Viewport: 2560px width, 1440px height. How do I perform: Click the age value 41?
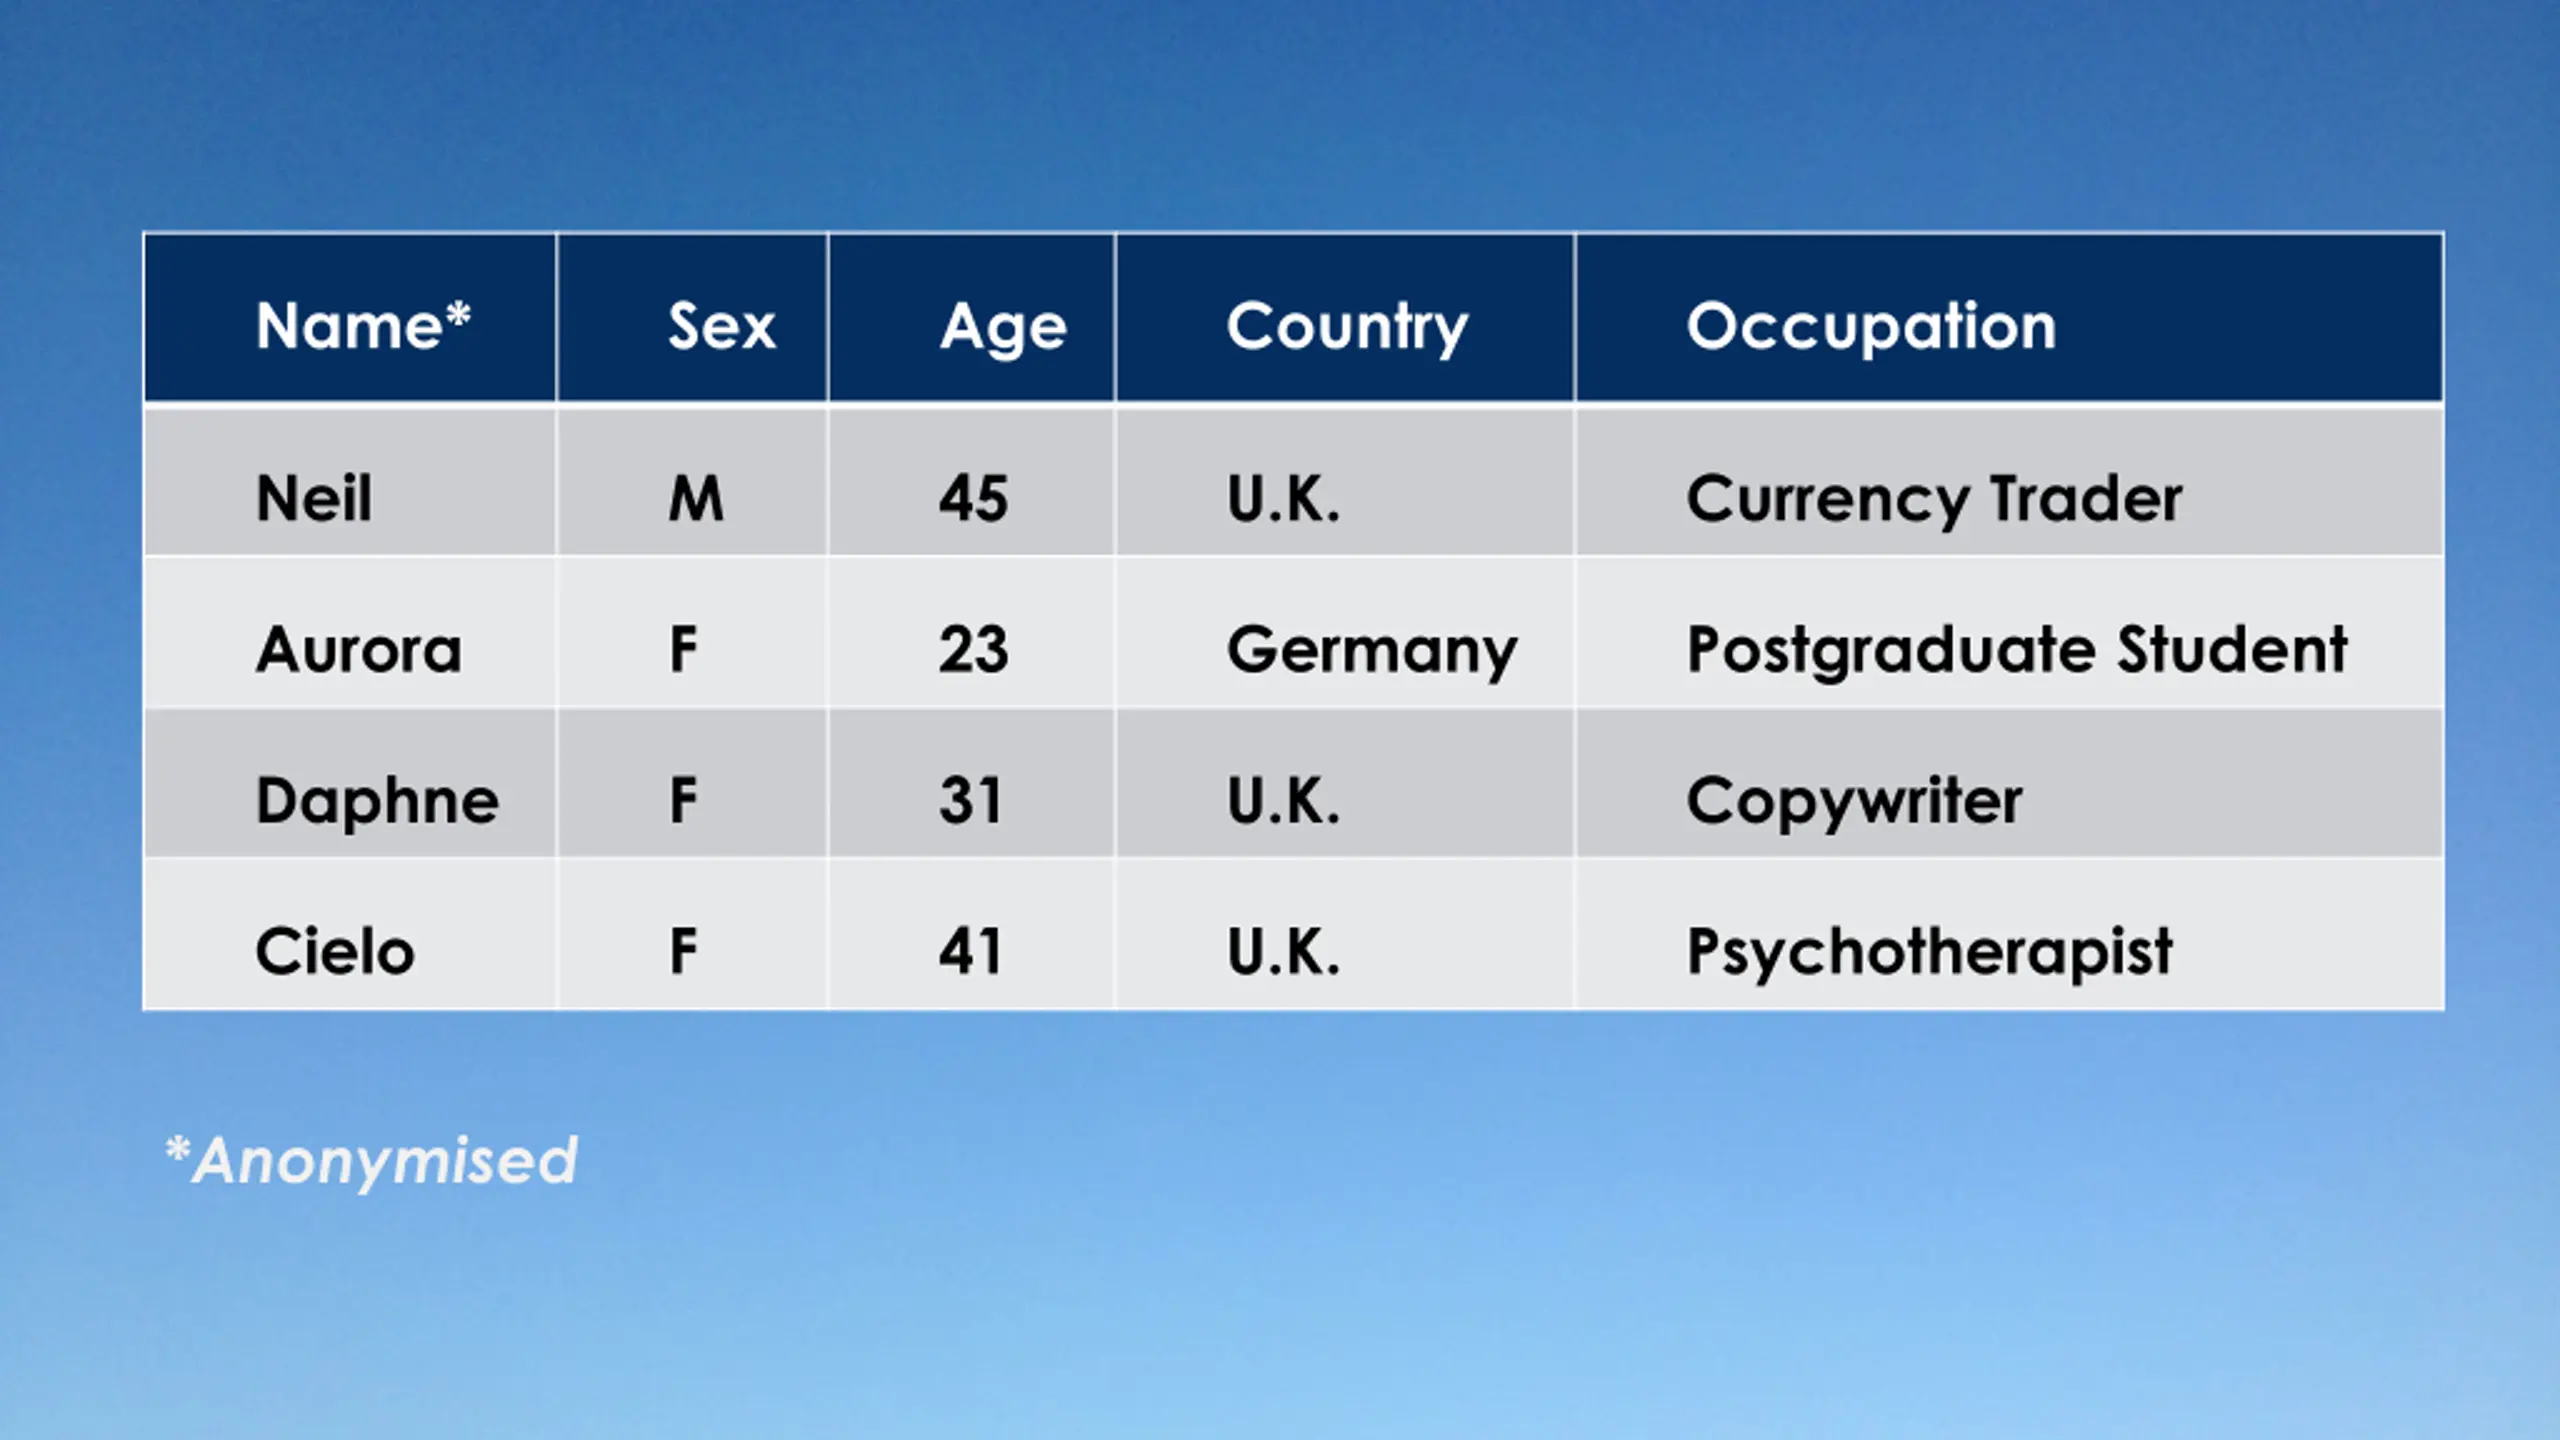pos(969,950)
